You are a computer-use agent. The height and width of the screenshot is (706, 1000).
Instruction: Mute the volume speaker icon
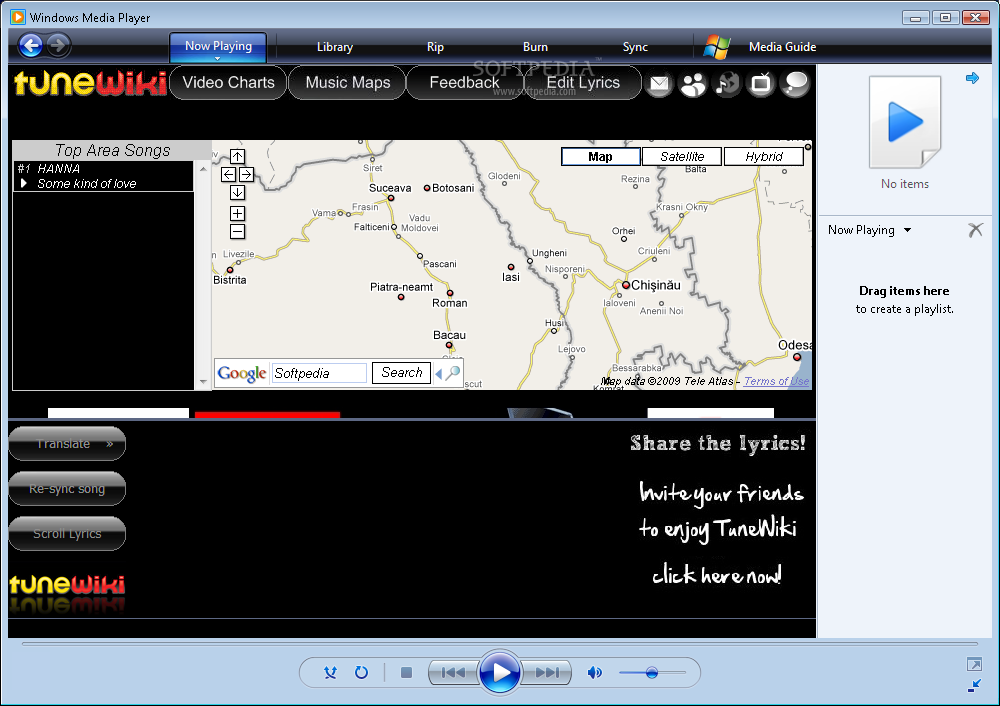click(x=594, y=672)
